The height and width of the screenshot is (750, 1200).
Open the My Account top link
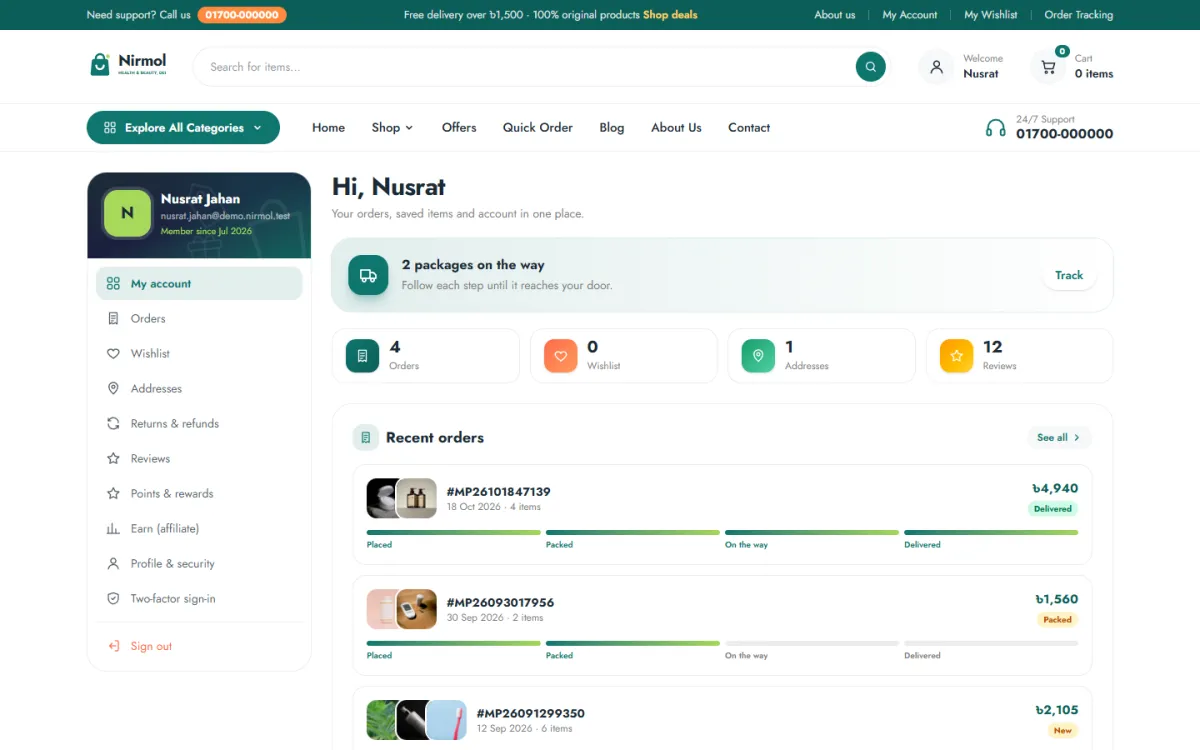[x=910, y=15]
